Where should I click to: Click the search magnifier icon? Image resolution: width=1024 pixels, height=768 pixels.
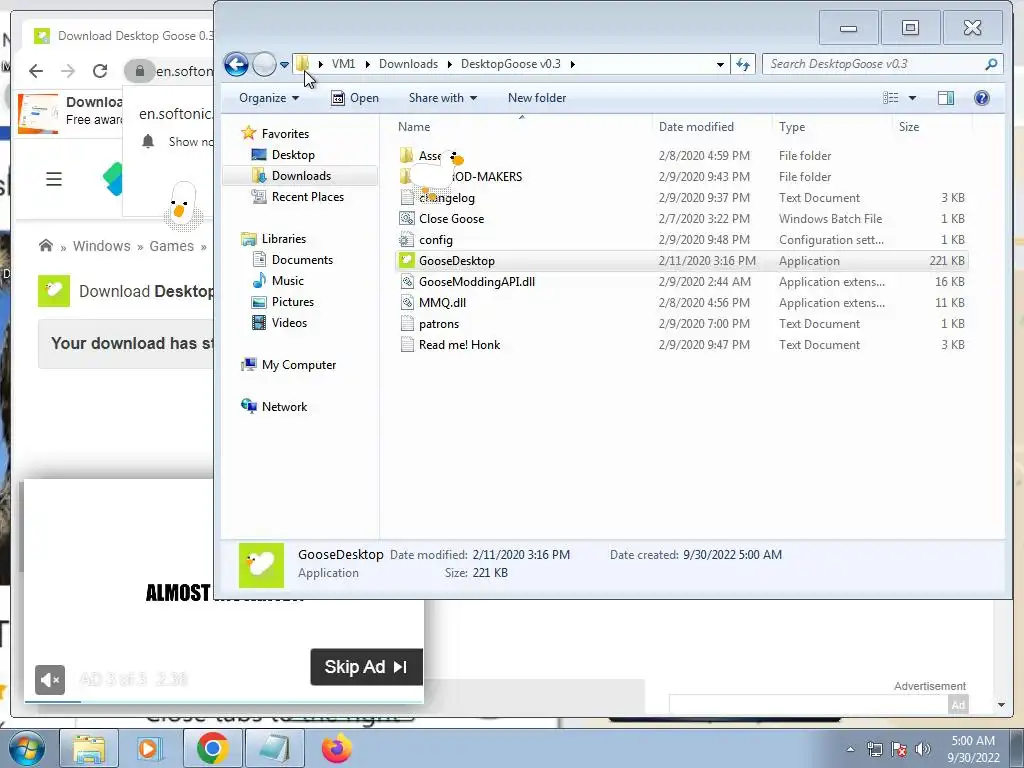click(x=991, y=64)
